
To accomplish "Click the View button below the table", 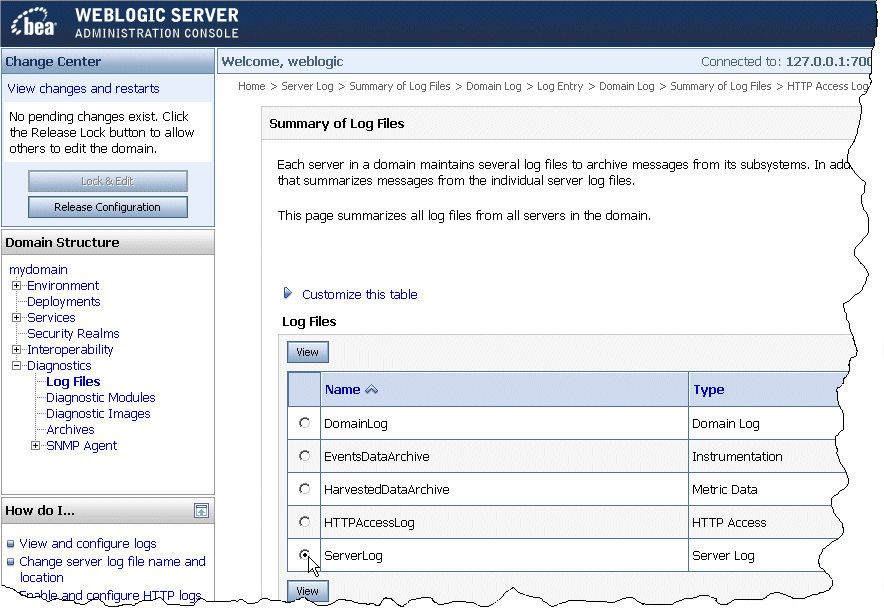I will point(307,591).
